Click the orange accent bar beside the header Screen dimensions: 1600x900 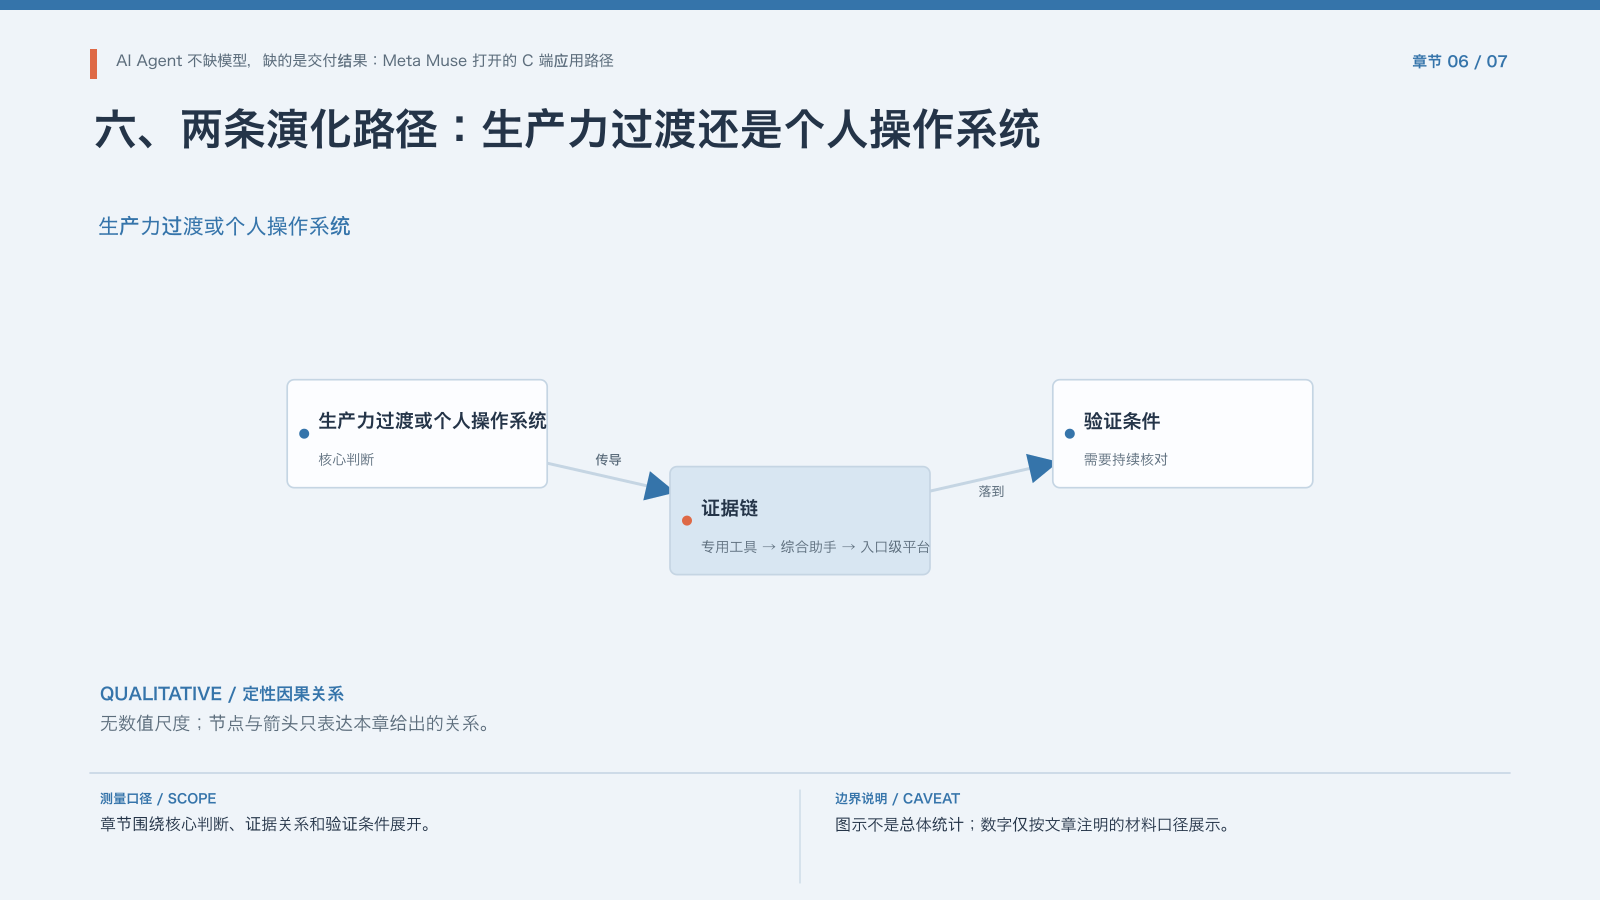point(93,63)
